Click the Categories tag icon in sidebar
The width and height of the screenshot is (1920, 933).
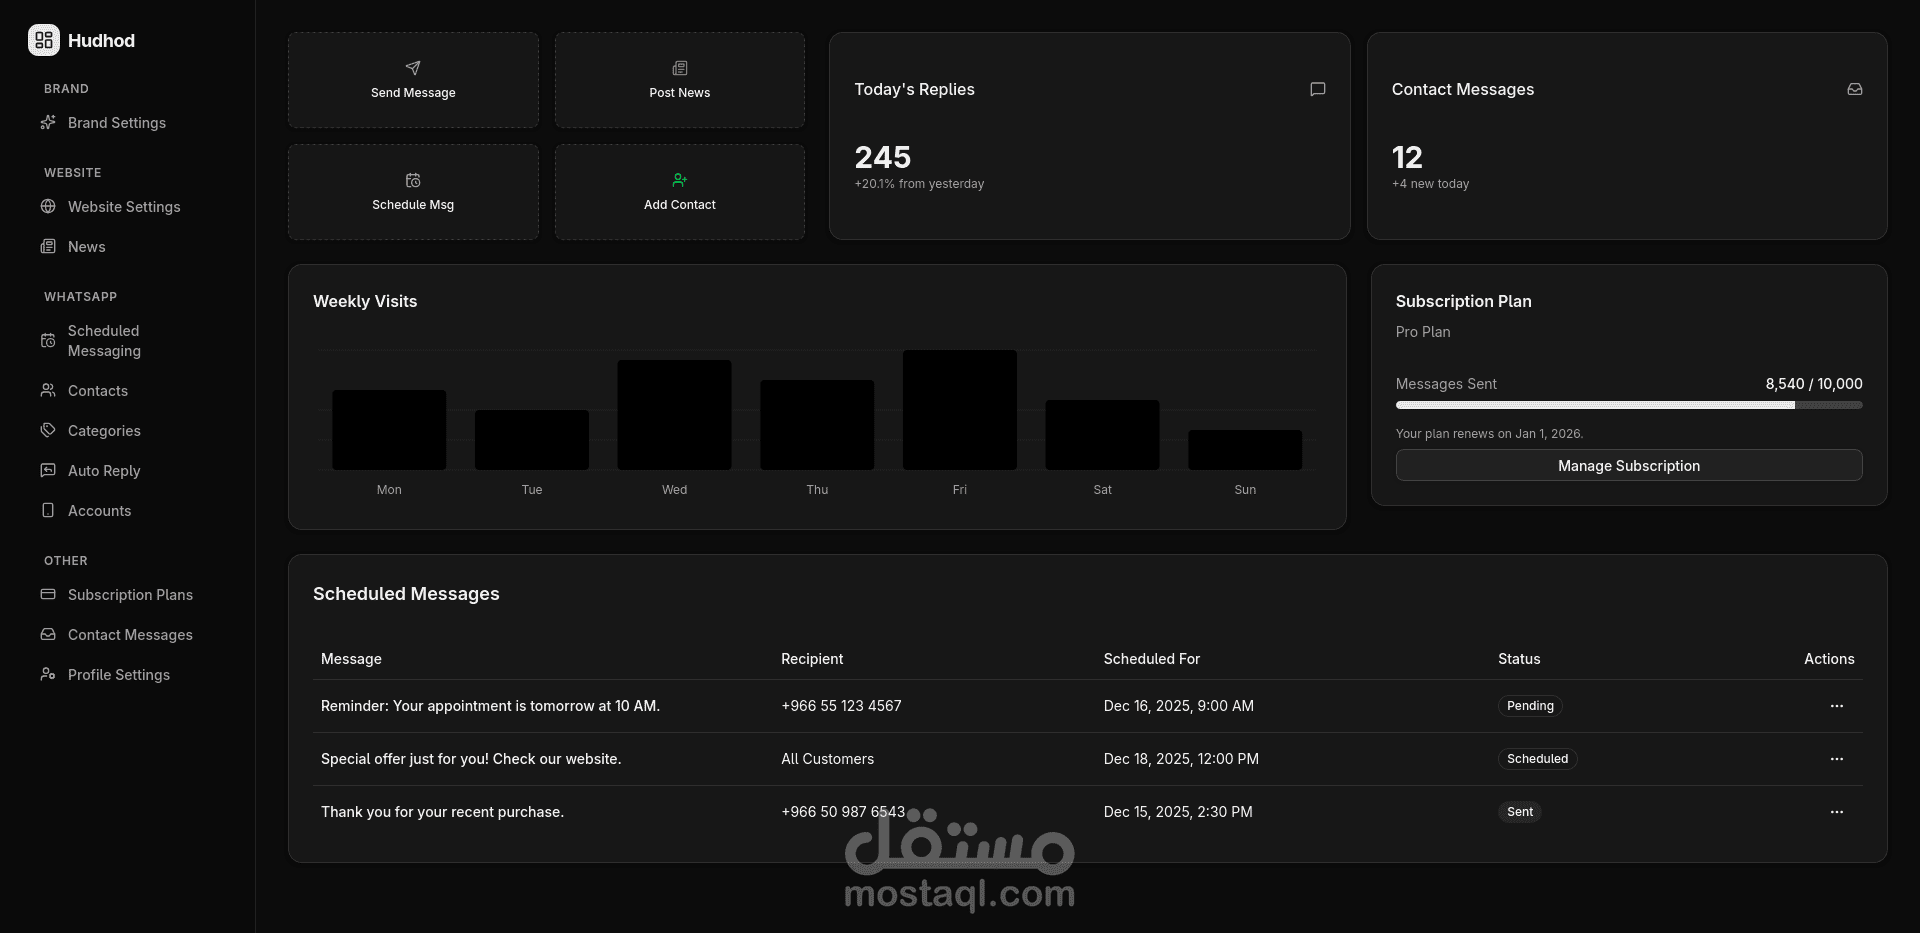point(48,430)
